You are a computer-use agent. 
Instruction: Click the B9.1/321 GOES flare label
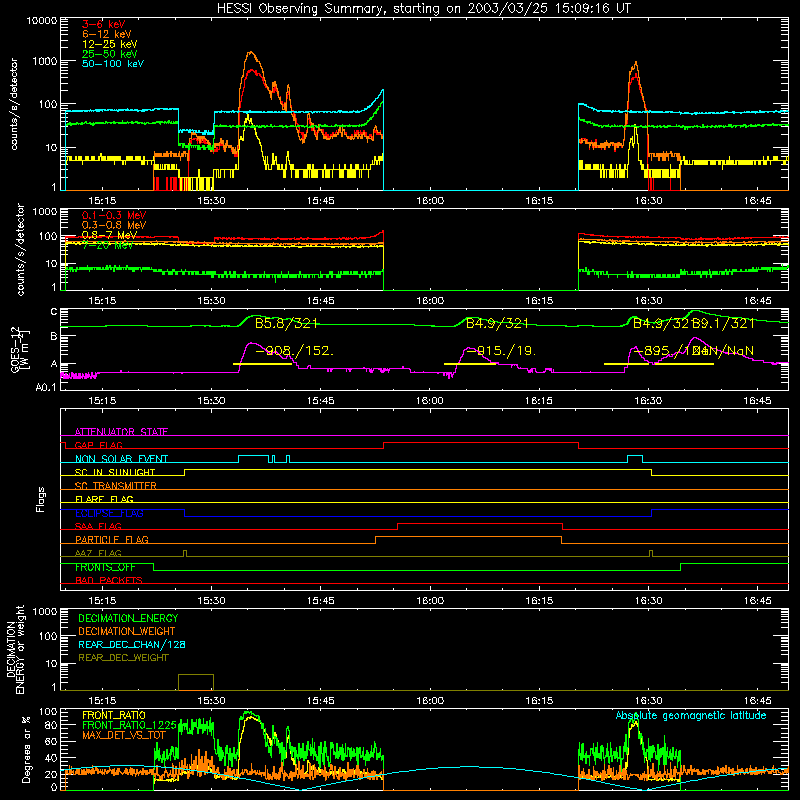(723, 323)
